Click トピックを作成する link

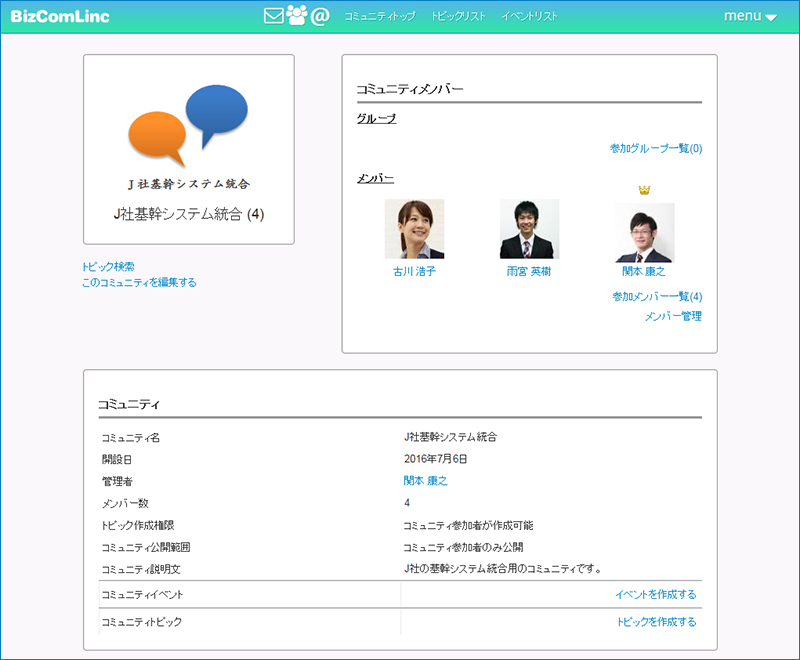[656, 622]
